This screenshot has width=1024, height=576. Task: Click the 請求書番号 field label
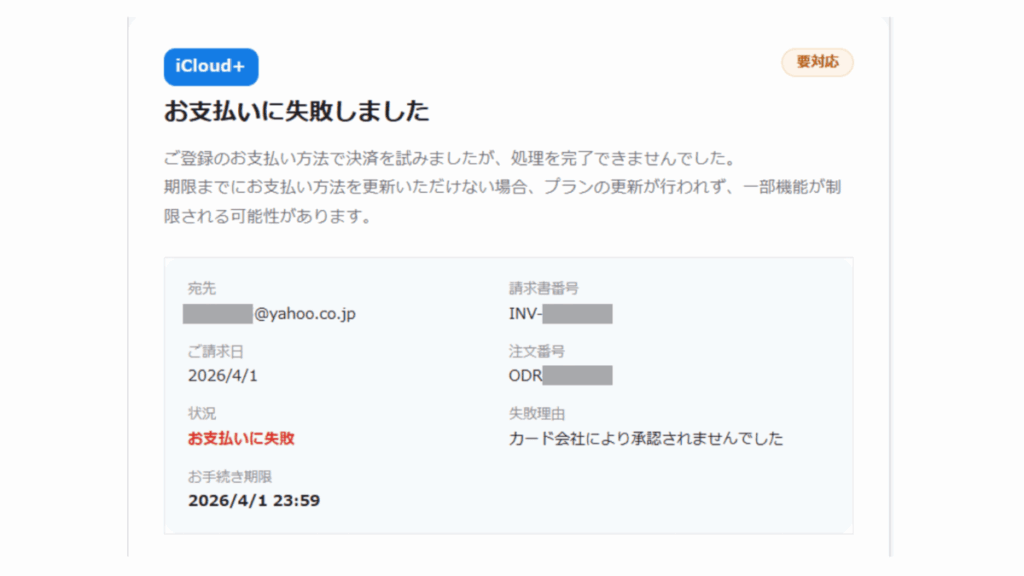(543, 289)
